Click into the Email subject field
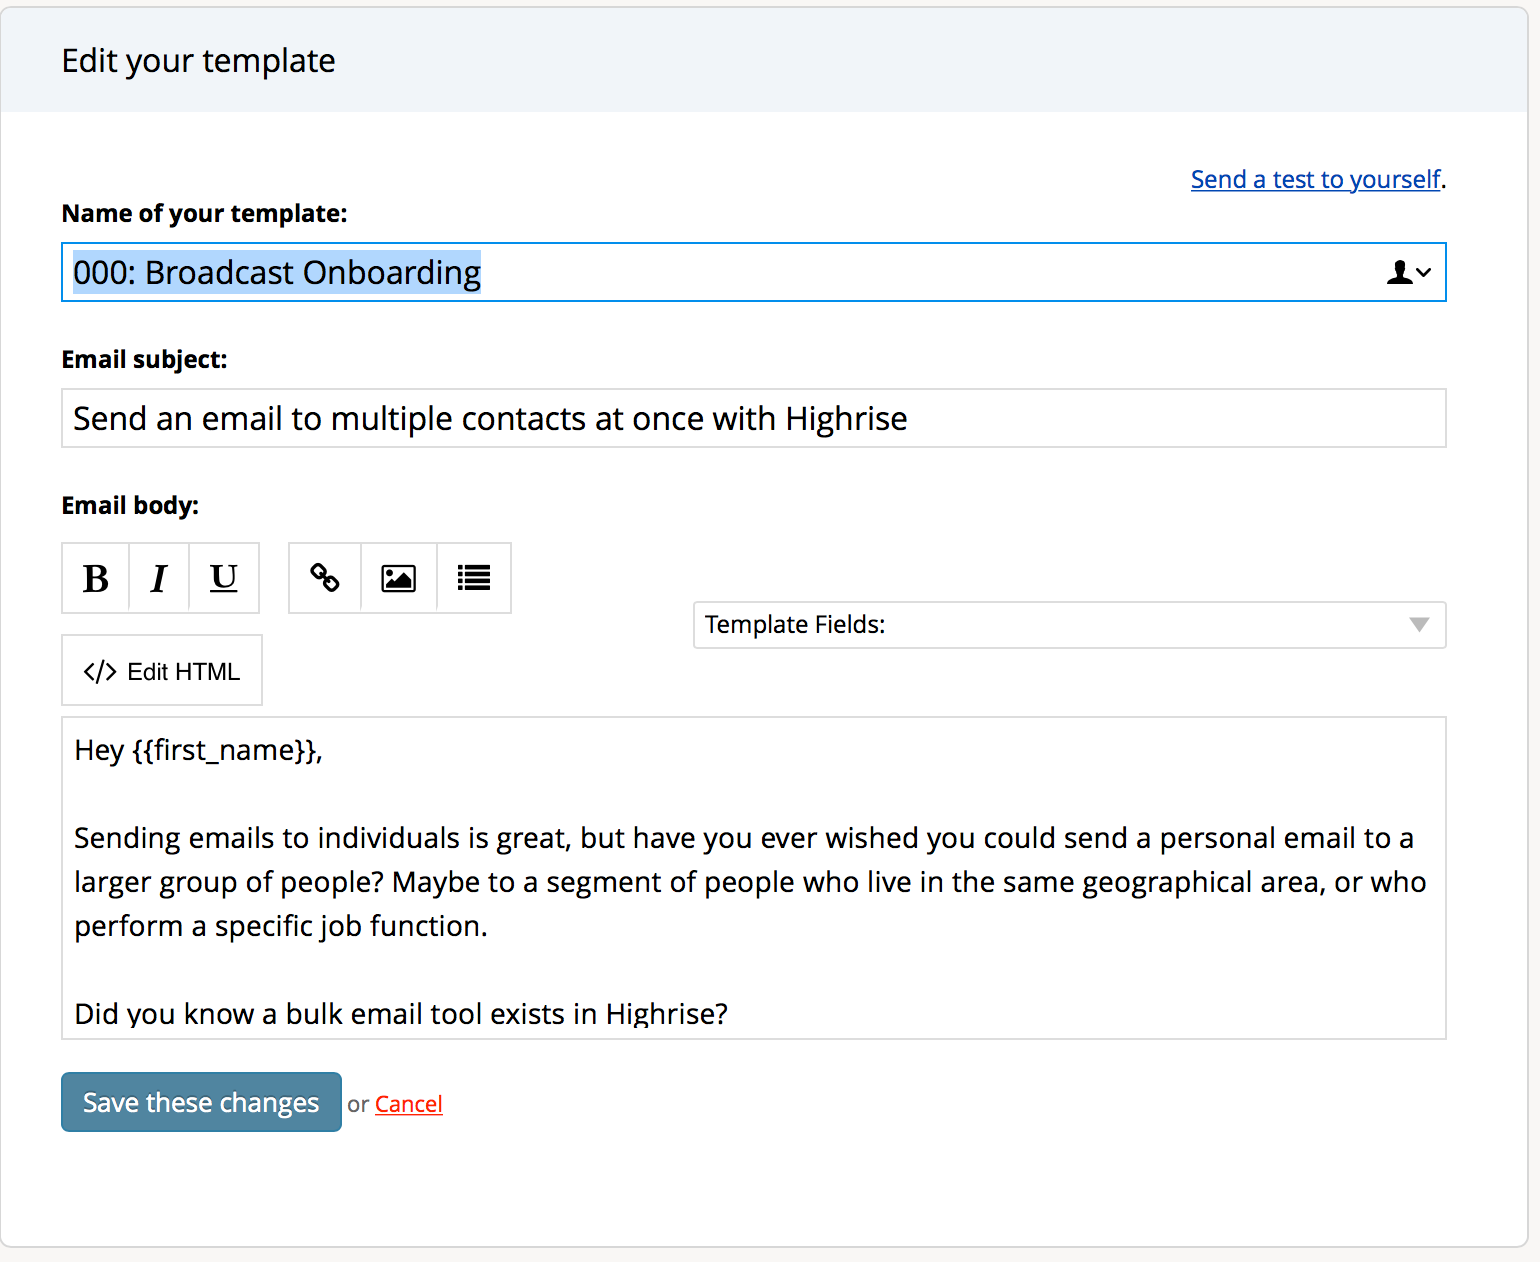Viewport: 1540px width, 1262px height. (x=754, y=418)
